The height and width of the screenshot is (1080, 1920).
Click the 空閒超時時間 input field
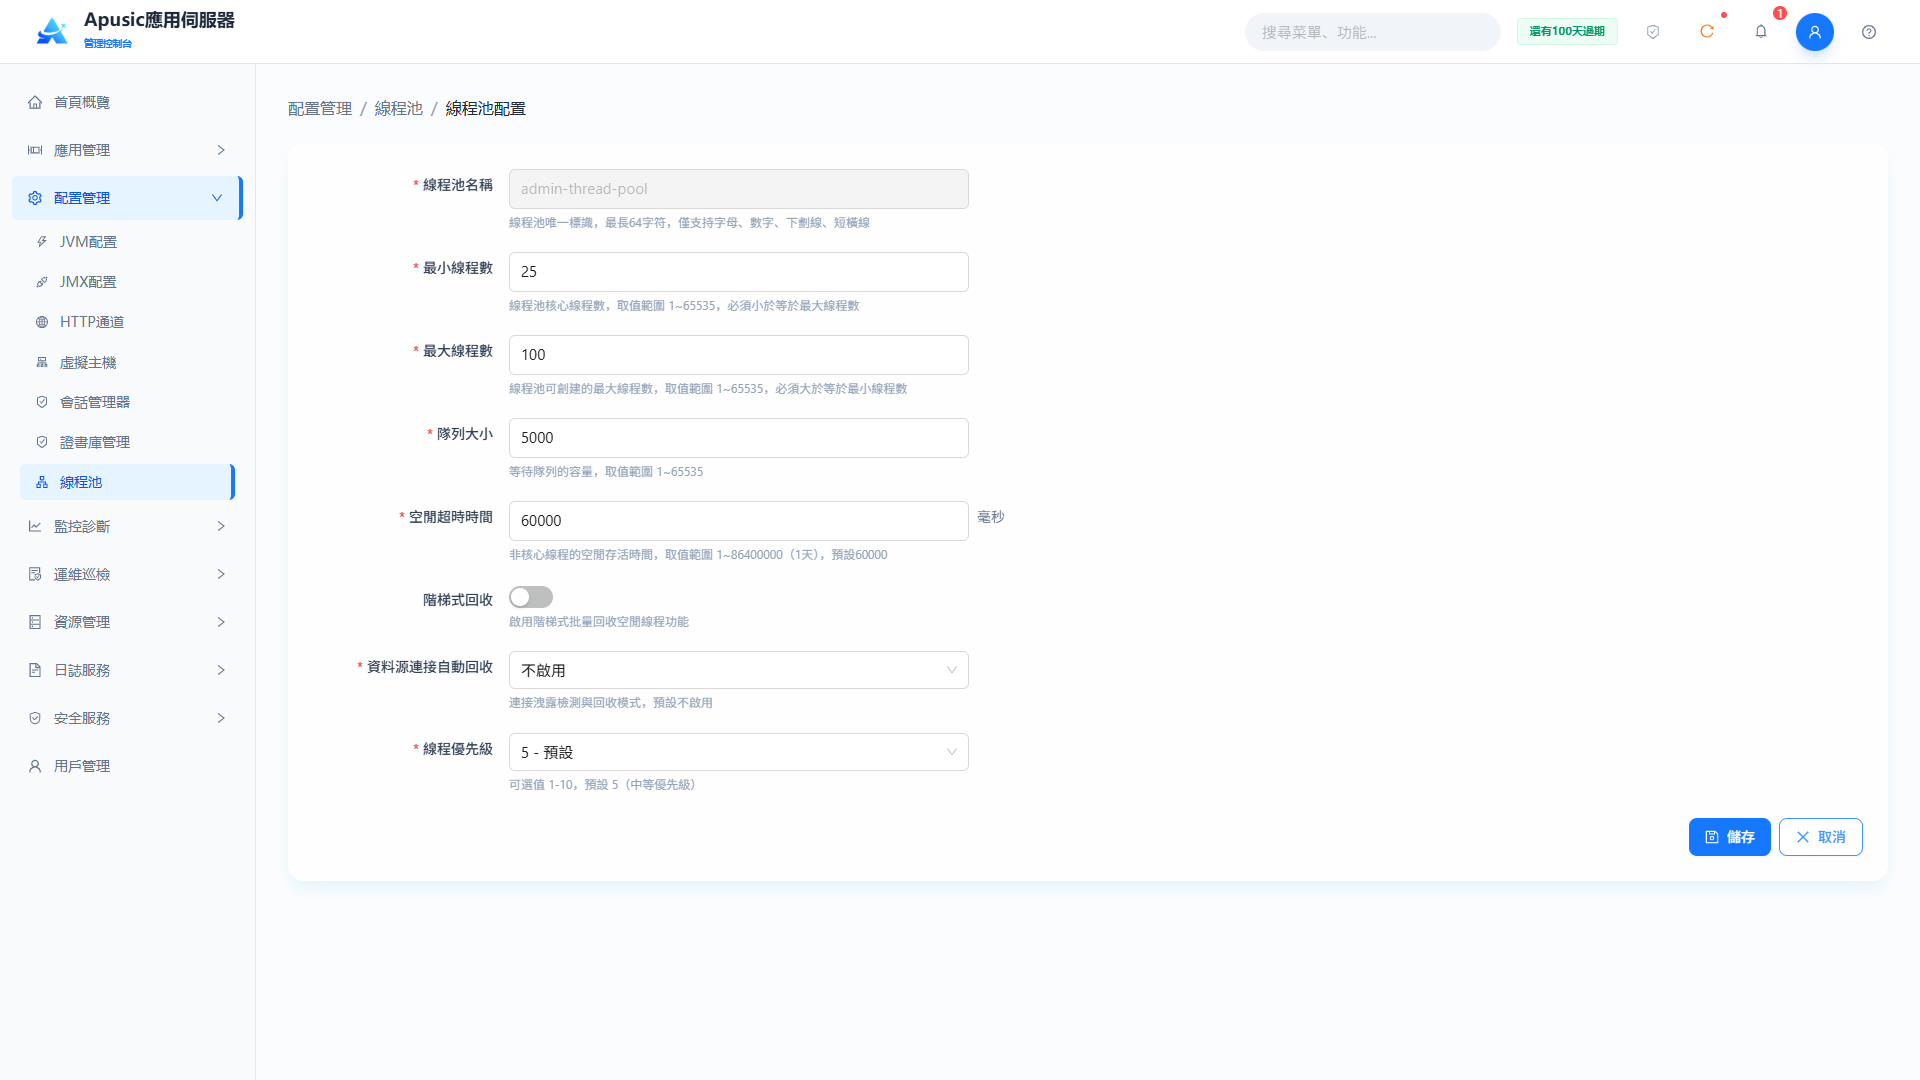(x=739, y=521)
